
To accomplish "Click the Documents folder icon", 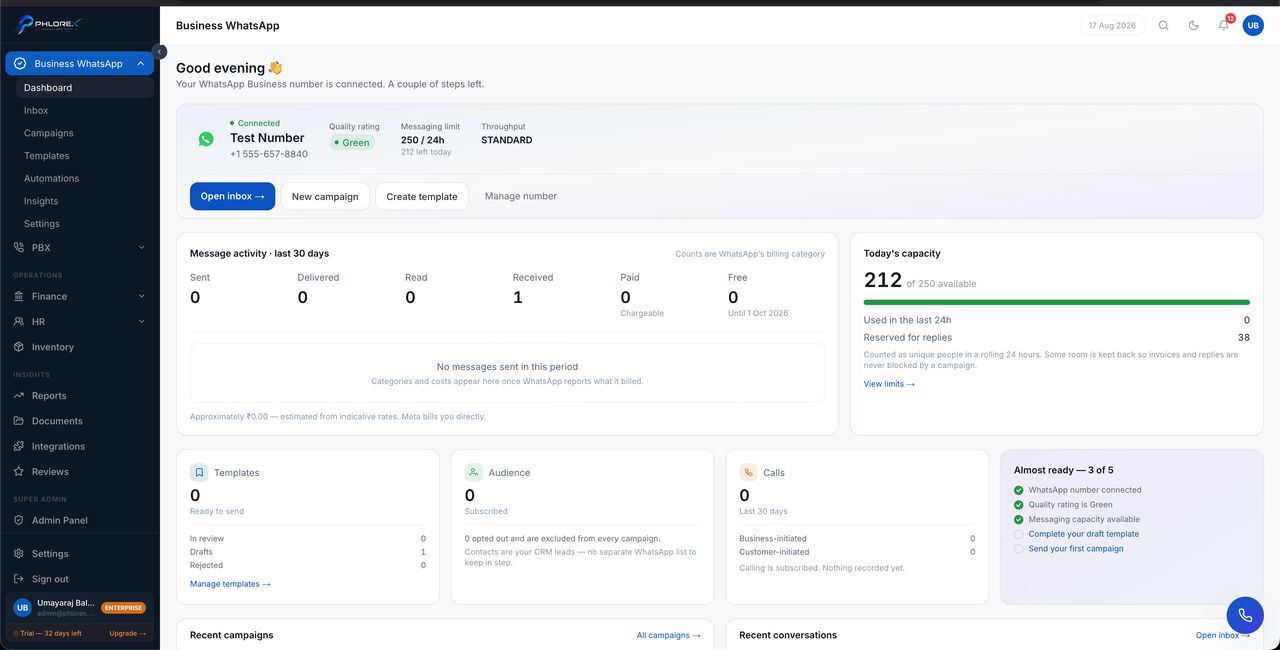I will 20,421.
